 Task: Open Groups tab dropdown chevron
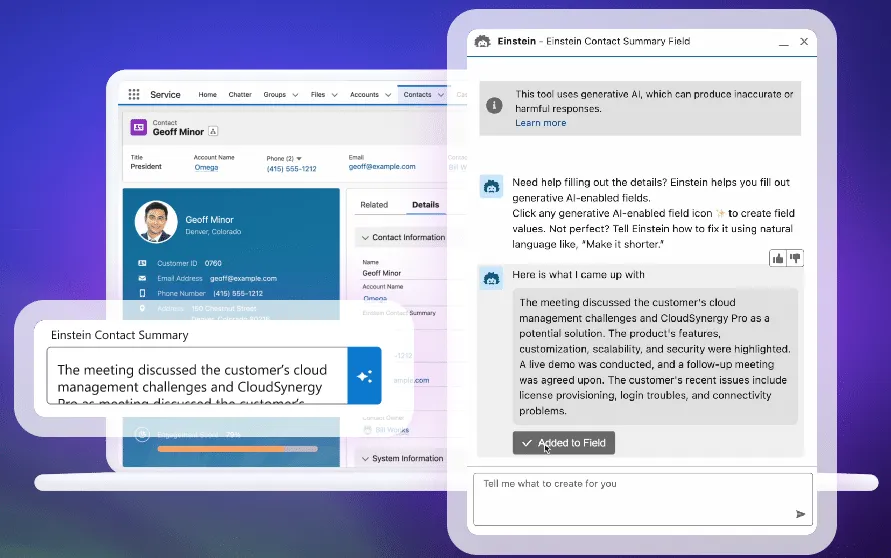295,95
